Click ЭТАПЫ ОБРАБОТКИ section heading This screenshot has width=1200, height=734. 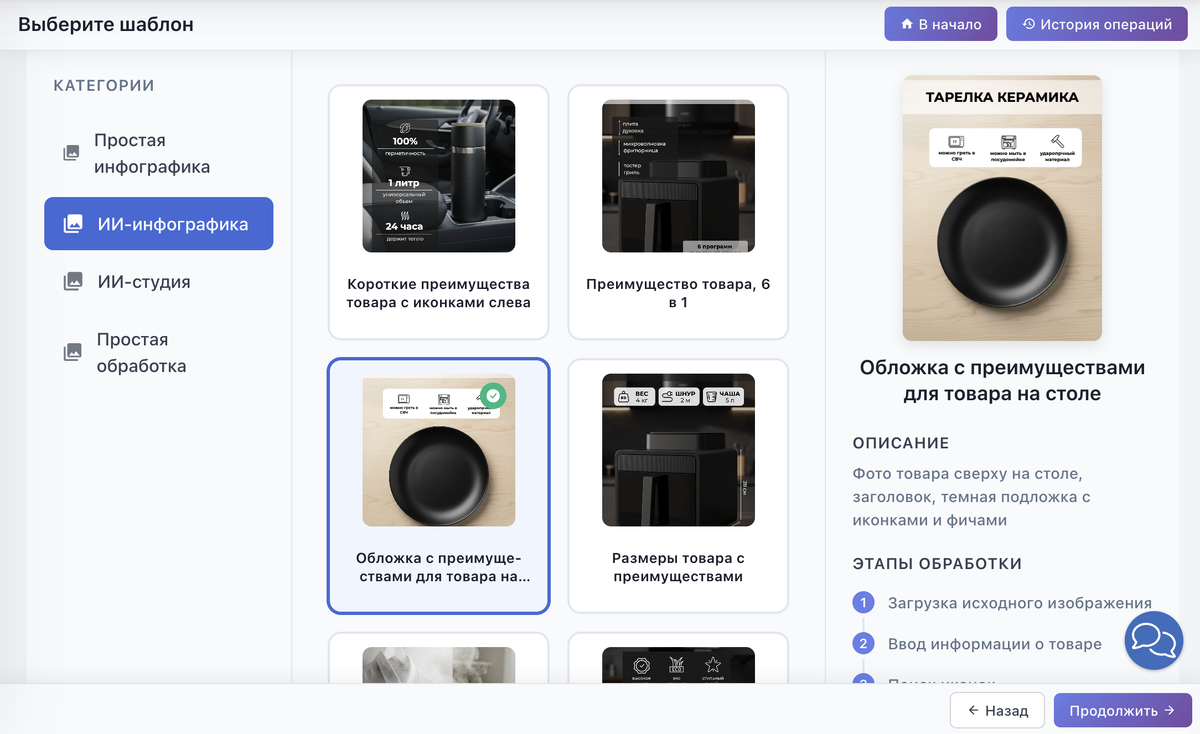pos(937,564)
